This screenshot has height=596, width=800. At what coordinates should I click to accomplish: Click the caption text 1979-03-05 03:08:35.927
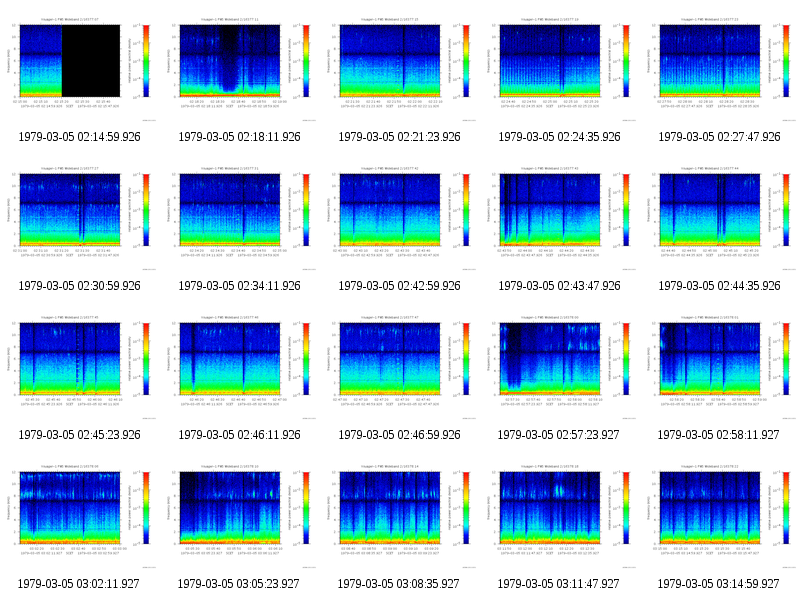(398, 584)
